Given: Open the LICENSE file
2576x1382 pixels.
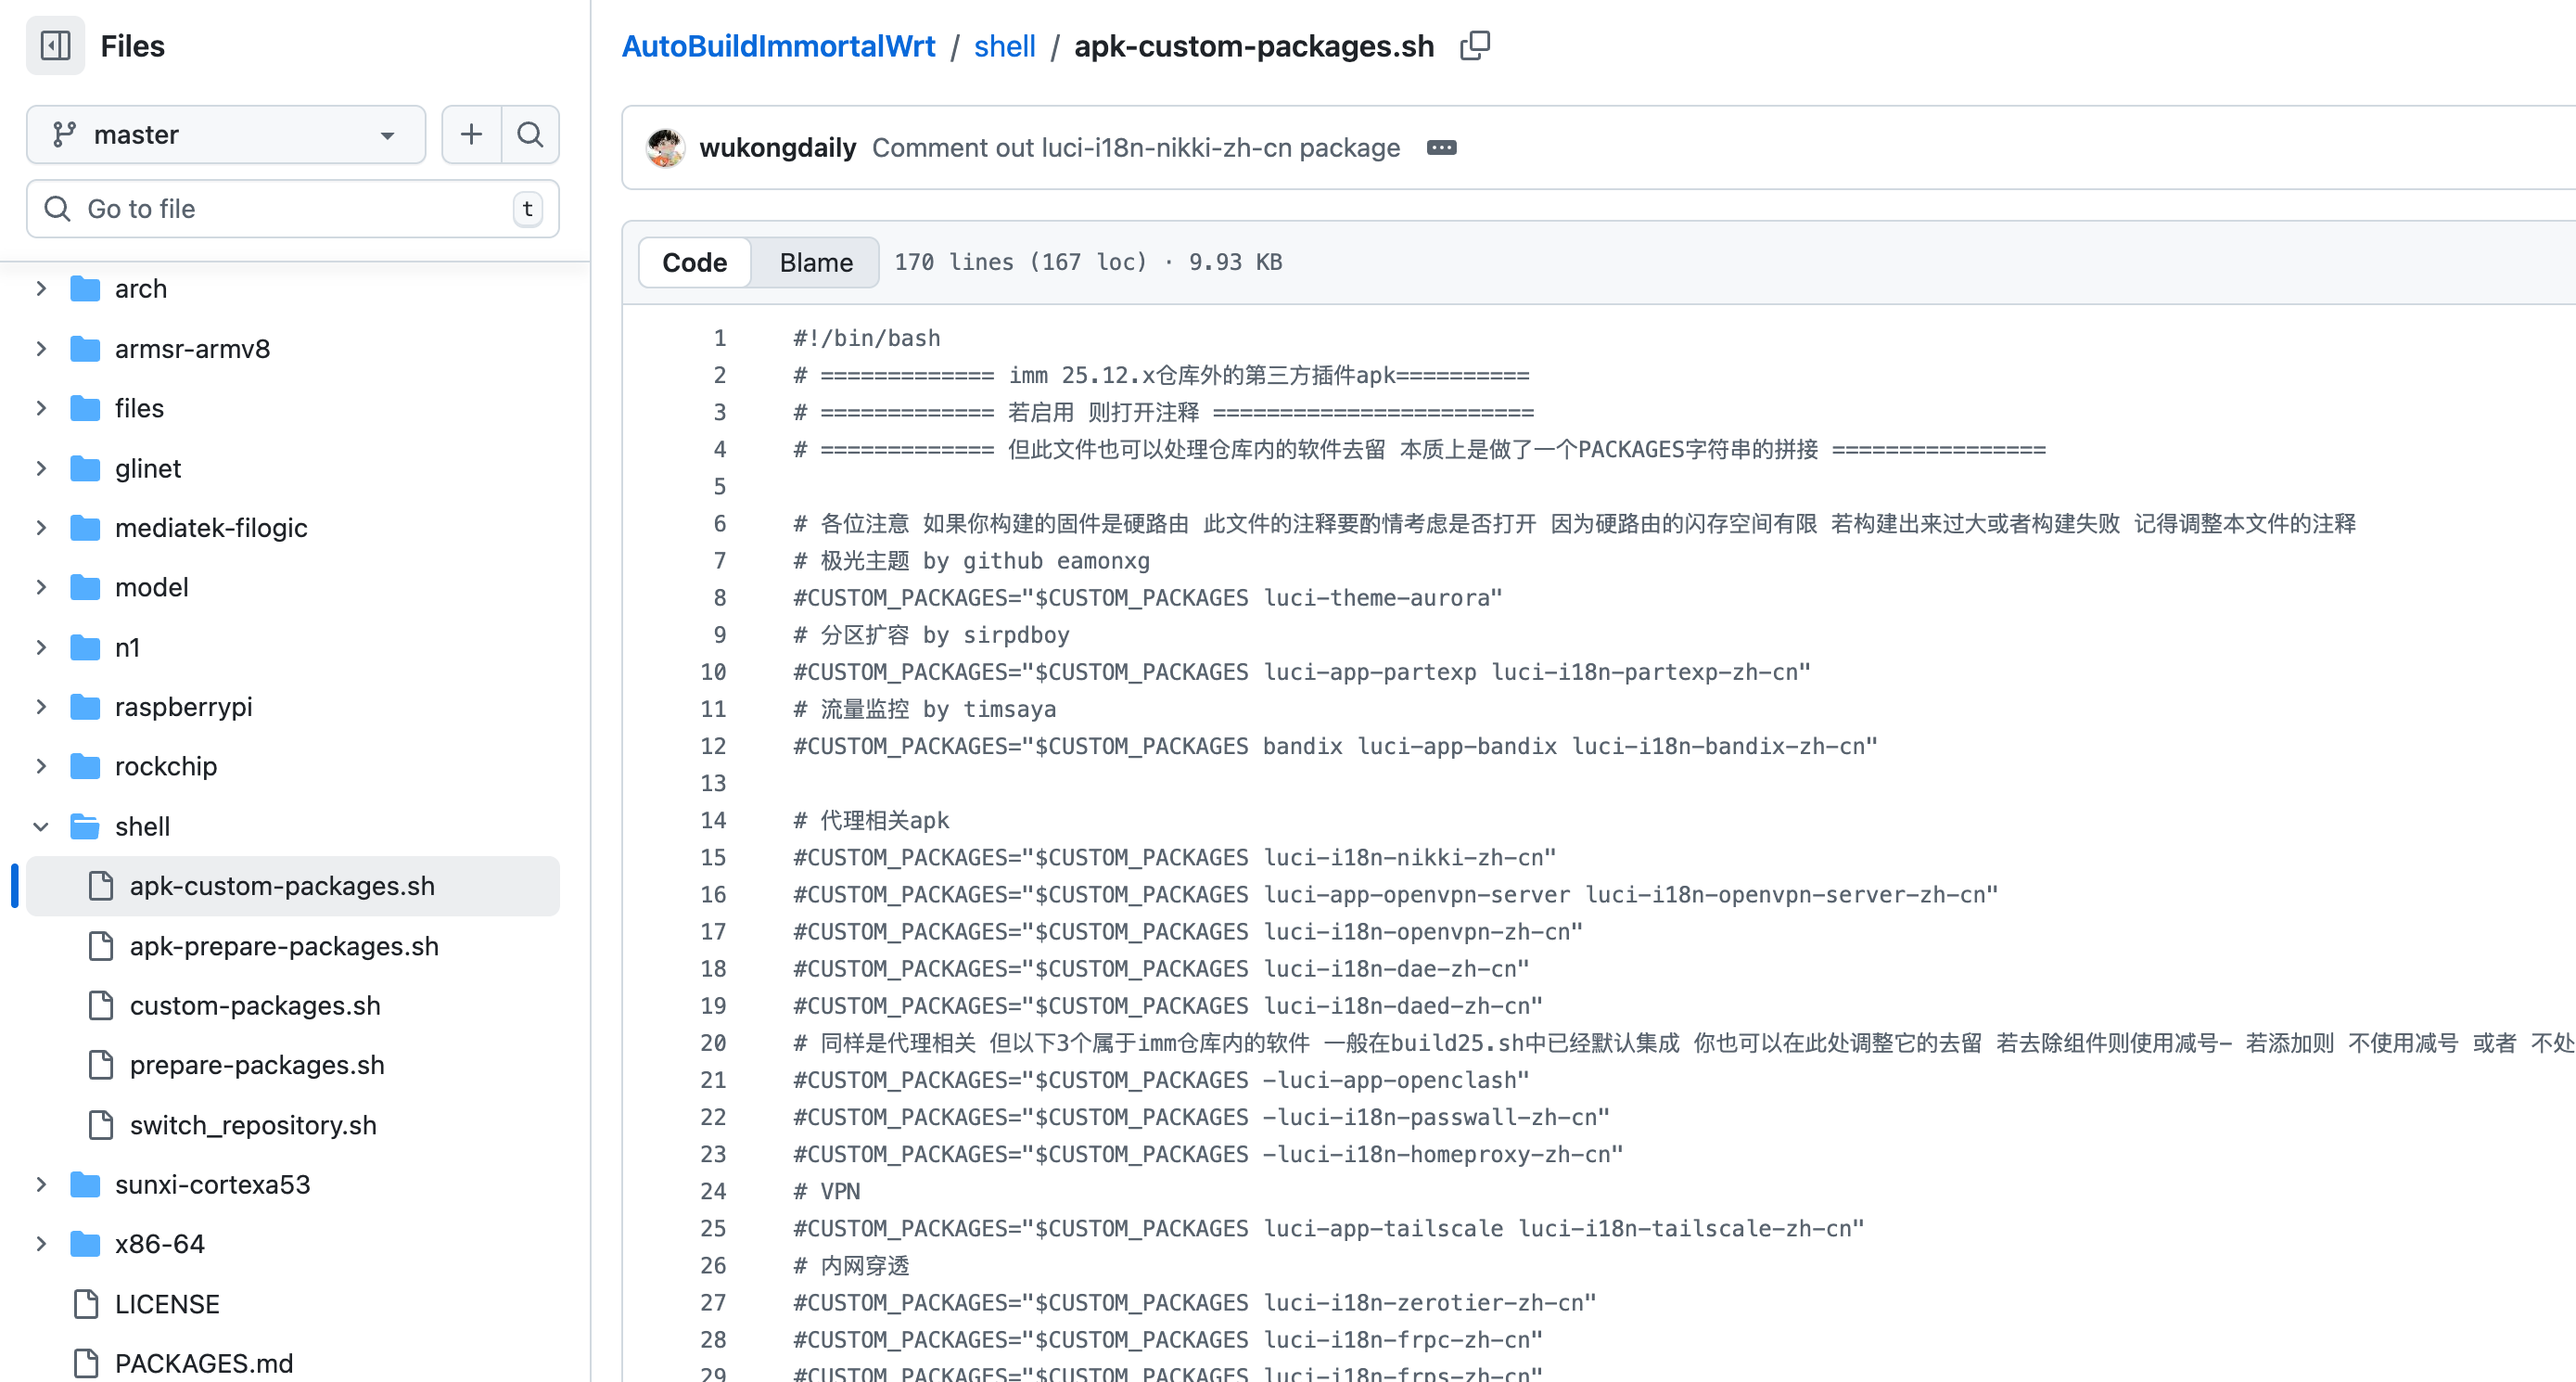Looking at the screenshot, I should (x=166, y=1304).
